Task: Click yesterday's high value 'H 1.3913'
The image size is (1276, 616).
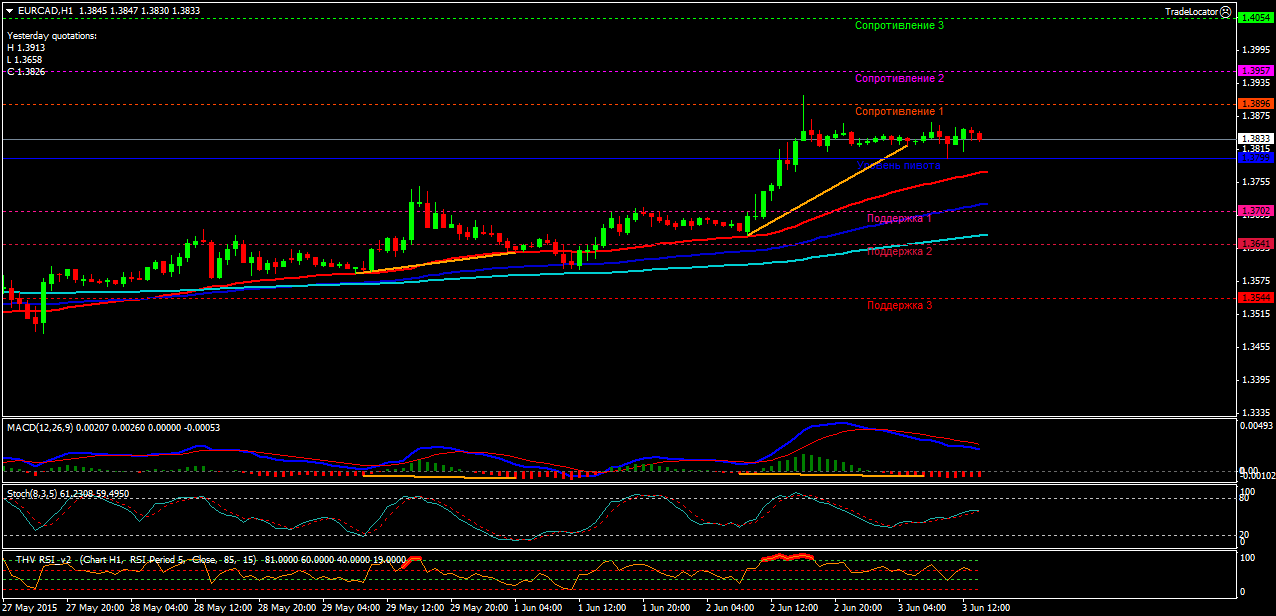Action: [x=26, y=47]
